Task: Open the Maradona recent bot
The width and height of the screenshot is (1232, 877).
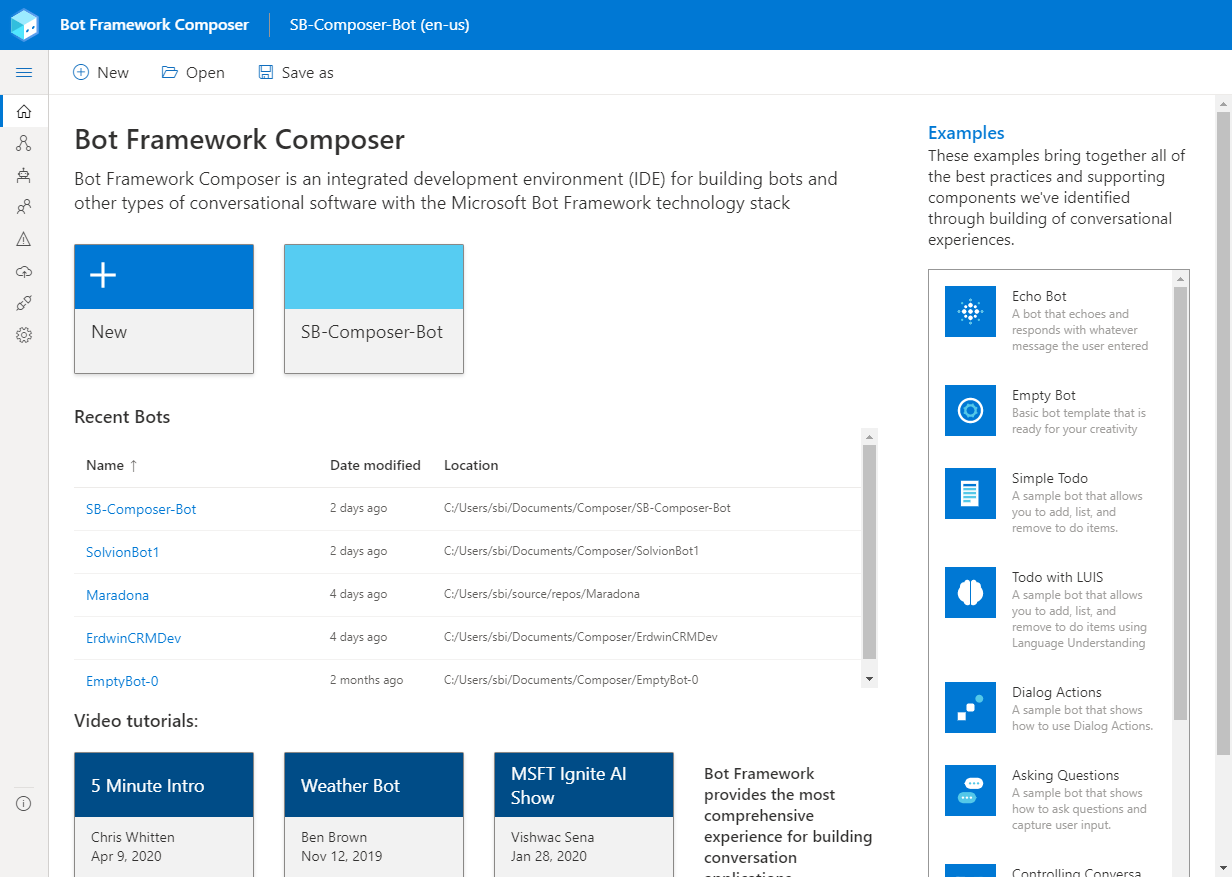Action: [117, 595]
